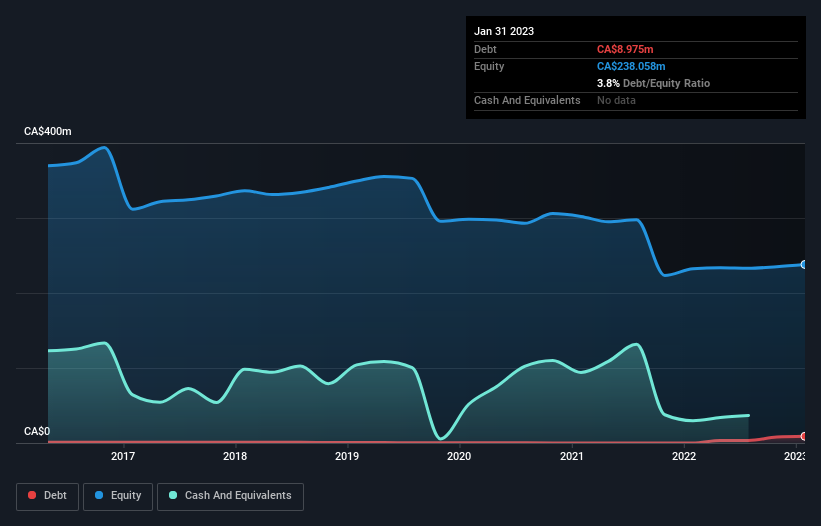
Task: Select the blue Equity endpoint marker
Action: [804, 265]
